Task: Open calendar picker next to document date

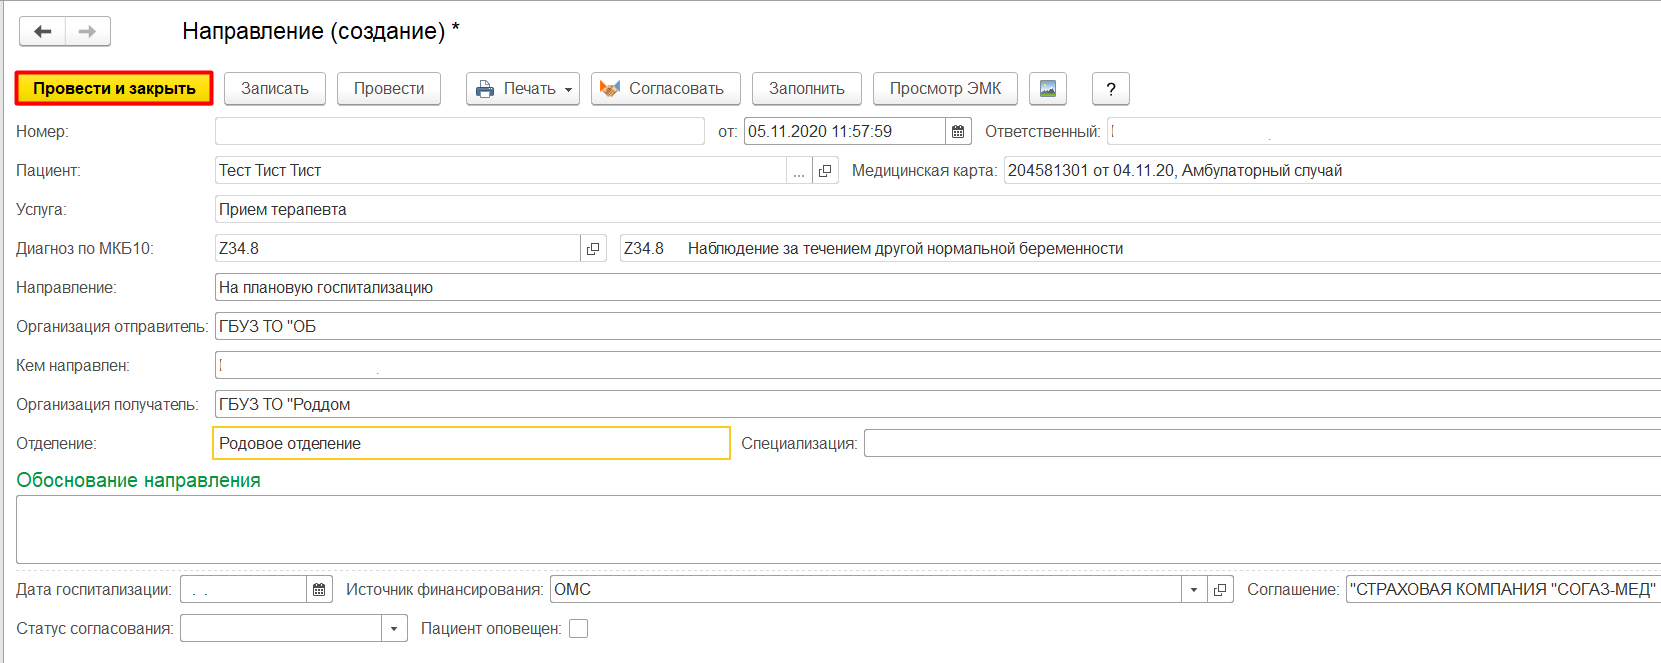Action: click(x=958, y=132)
